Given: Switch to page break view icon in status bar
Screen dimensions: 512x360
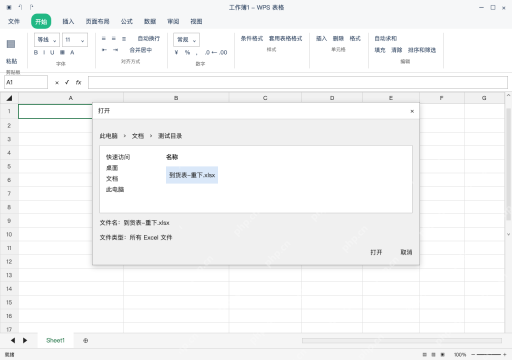Looking at the screenshot, I should tap(443, 355).
